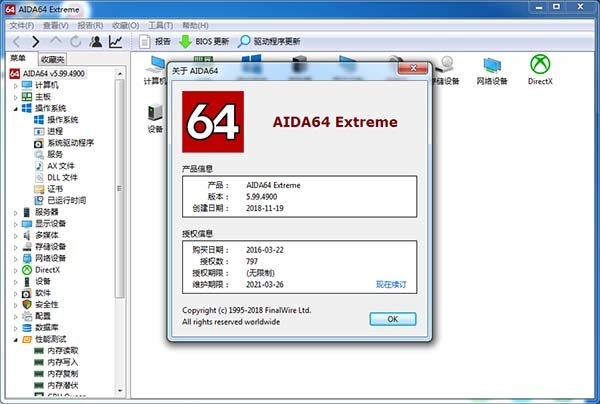Open the 查看(V) menu
The height and width of the screenshot is (404, 600).
click(x=55, y=26)
